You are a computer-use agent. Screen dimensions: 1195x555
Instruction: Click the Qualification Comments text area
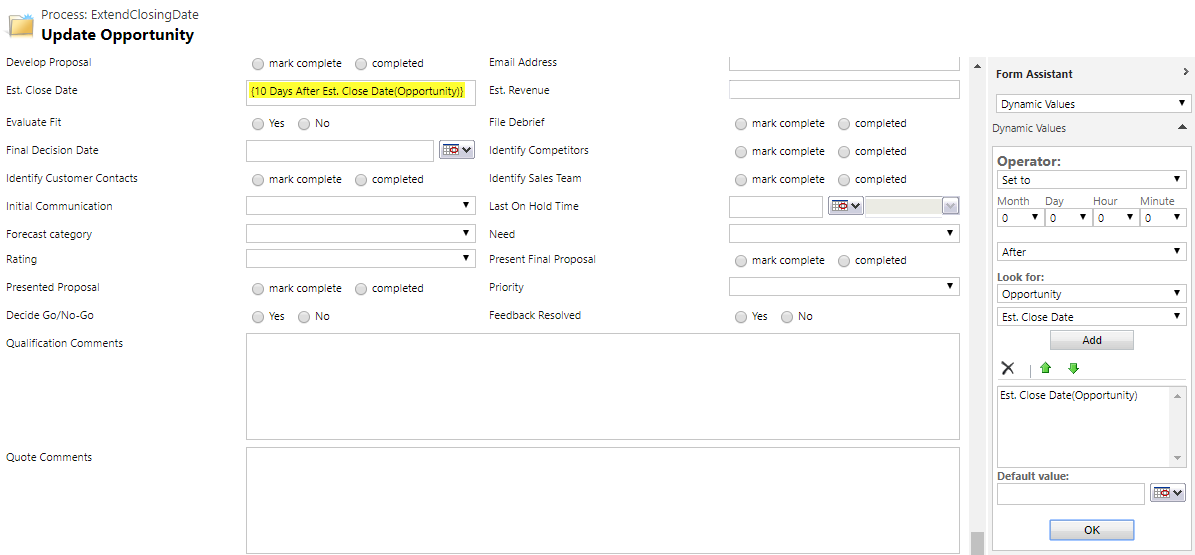coord(602,387)
